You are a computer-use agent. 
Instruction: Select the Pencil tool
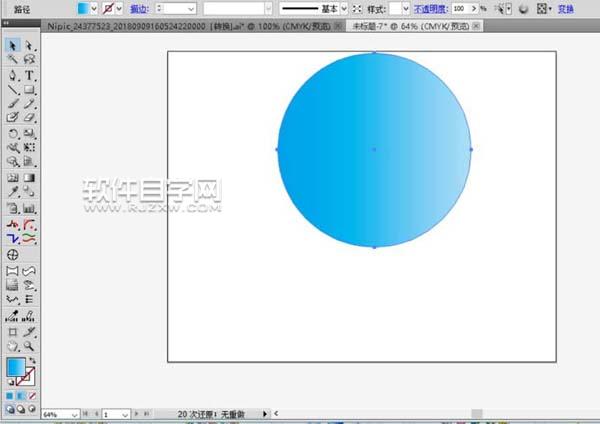pyautogui.click(x=29, y=104)
